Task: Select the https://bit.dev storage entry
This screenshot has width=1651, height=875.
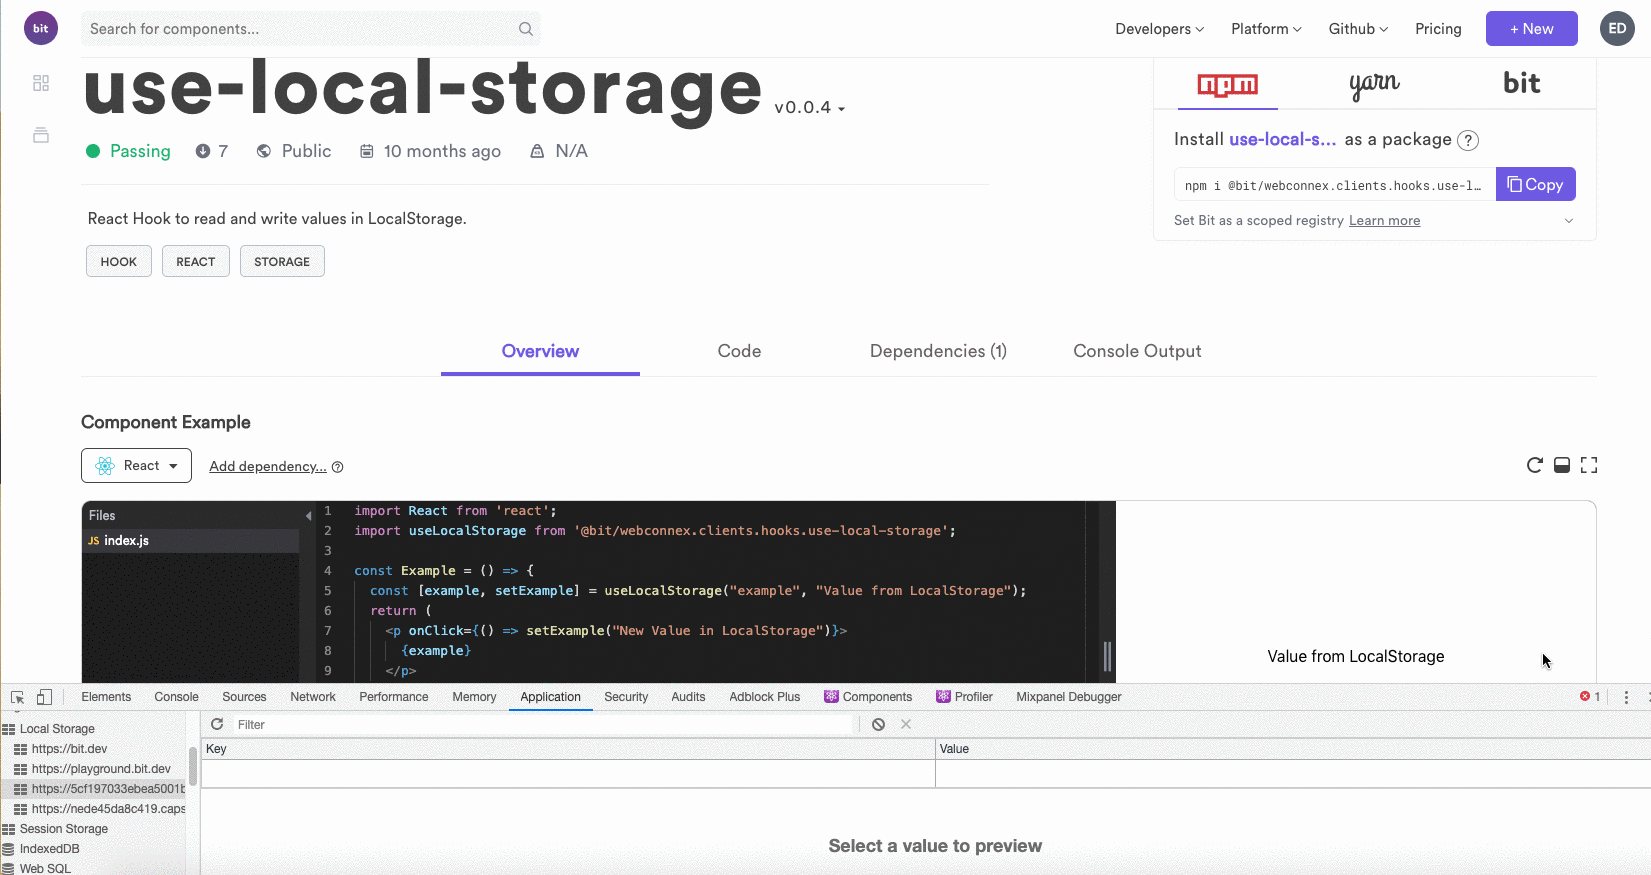Action: click(69, 749)
